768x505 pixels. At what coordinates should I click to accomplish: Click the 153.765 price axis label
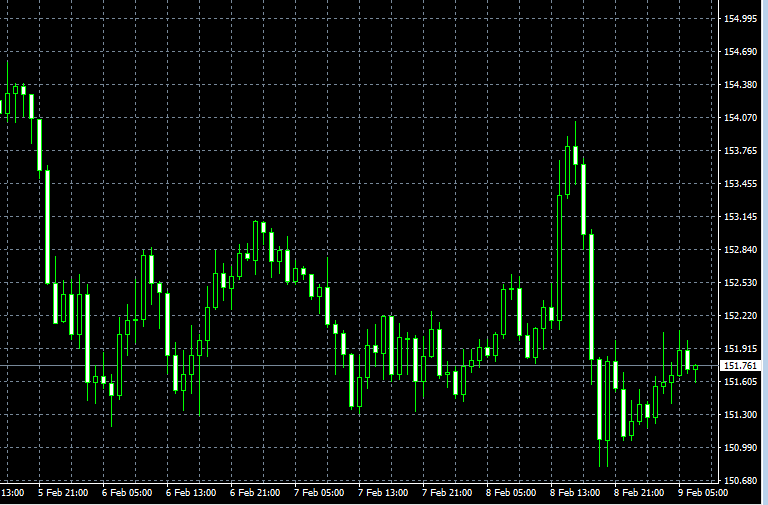(740, 150)
